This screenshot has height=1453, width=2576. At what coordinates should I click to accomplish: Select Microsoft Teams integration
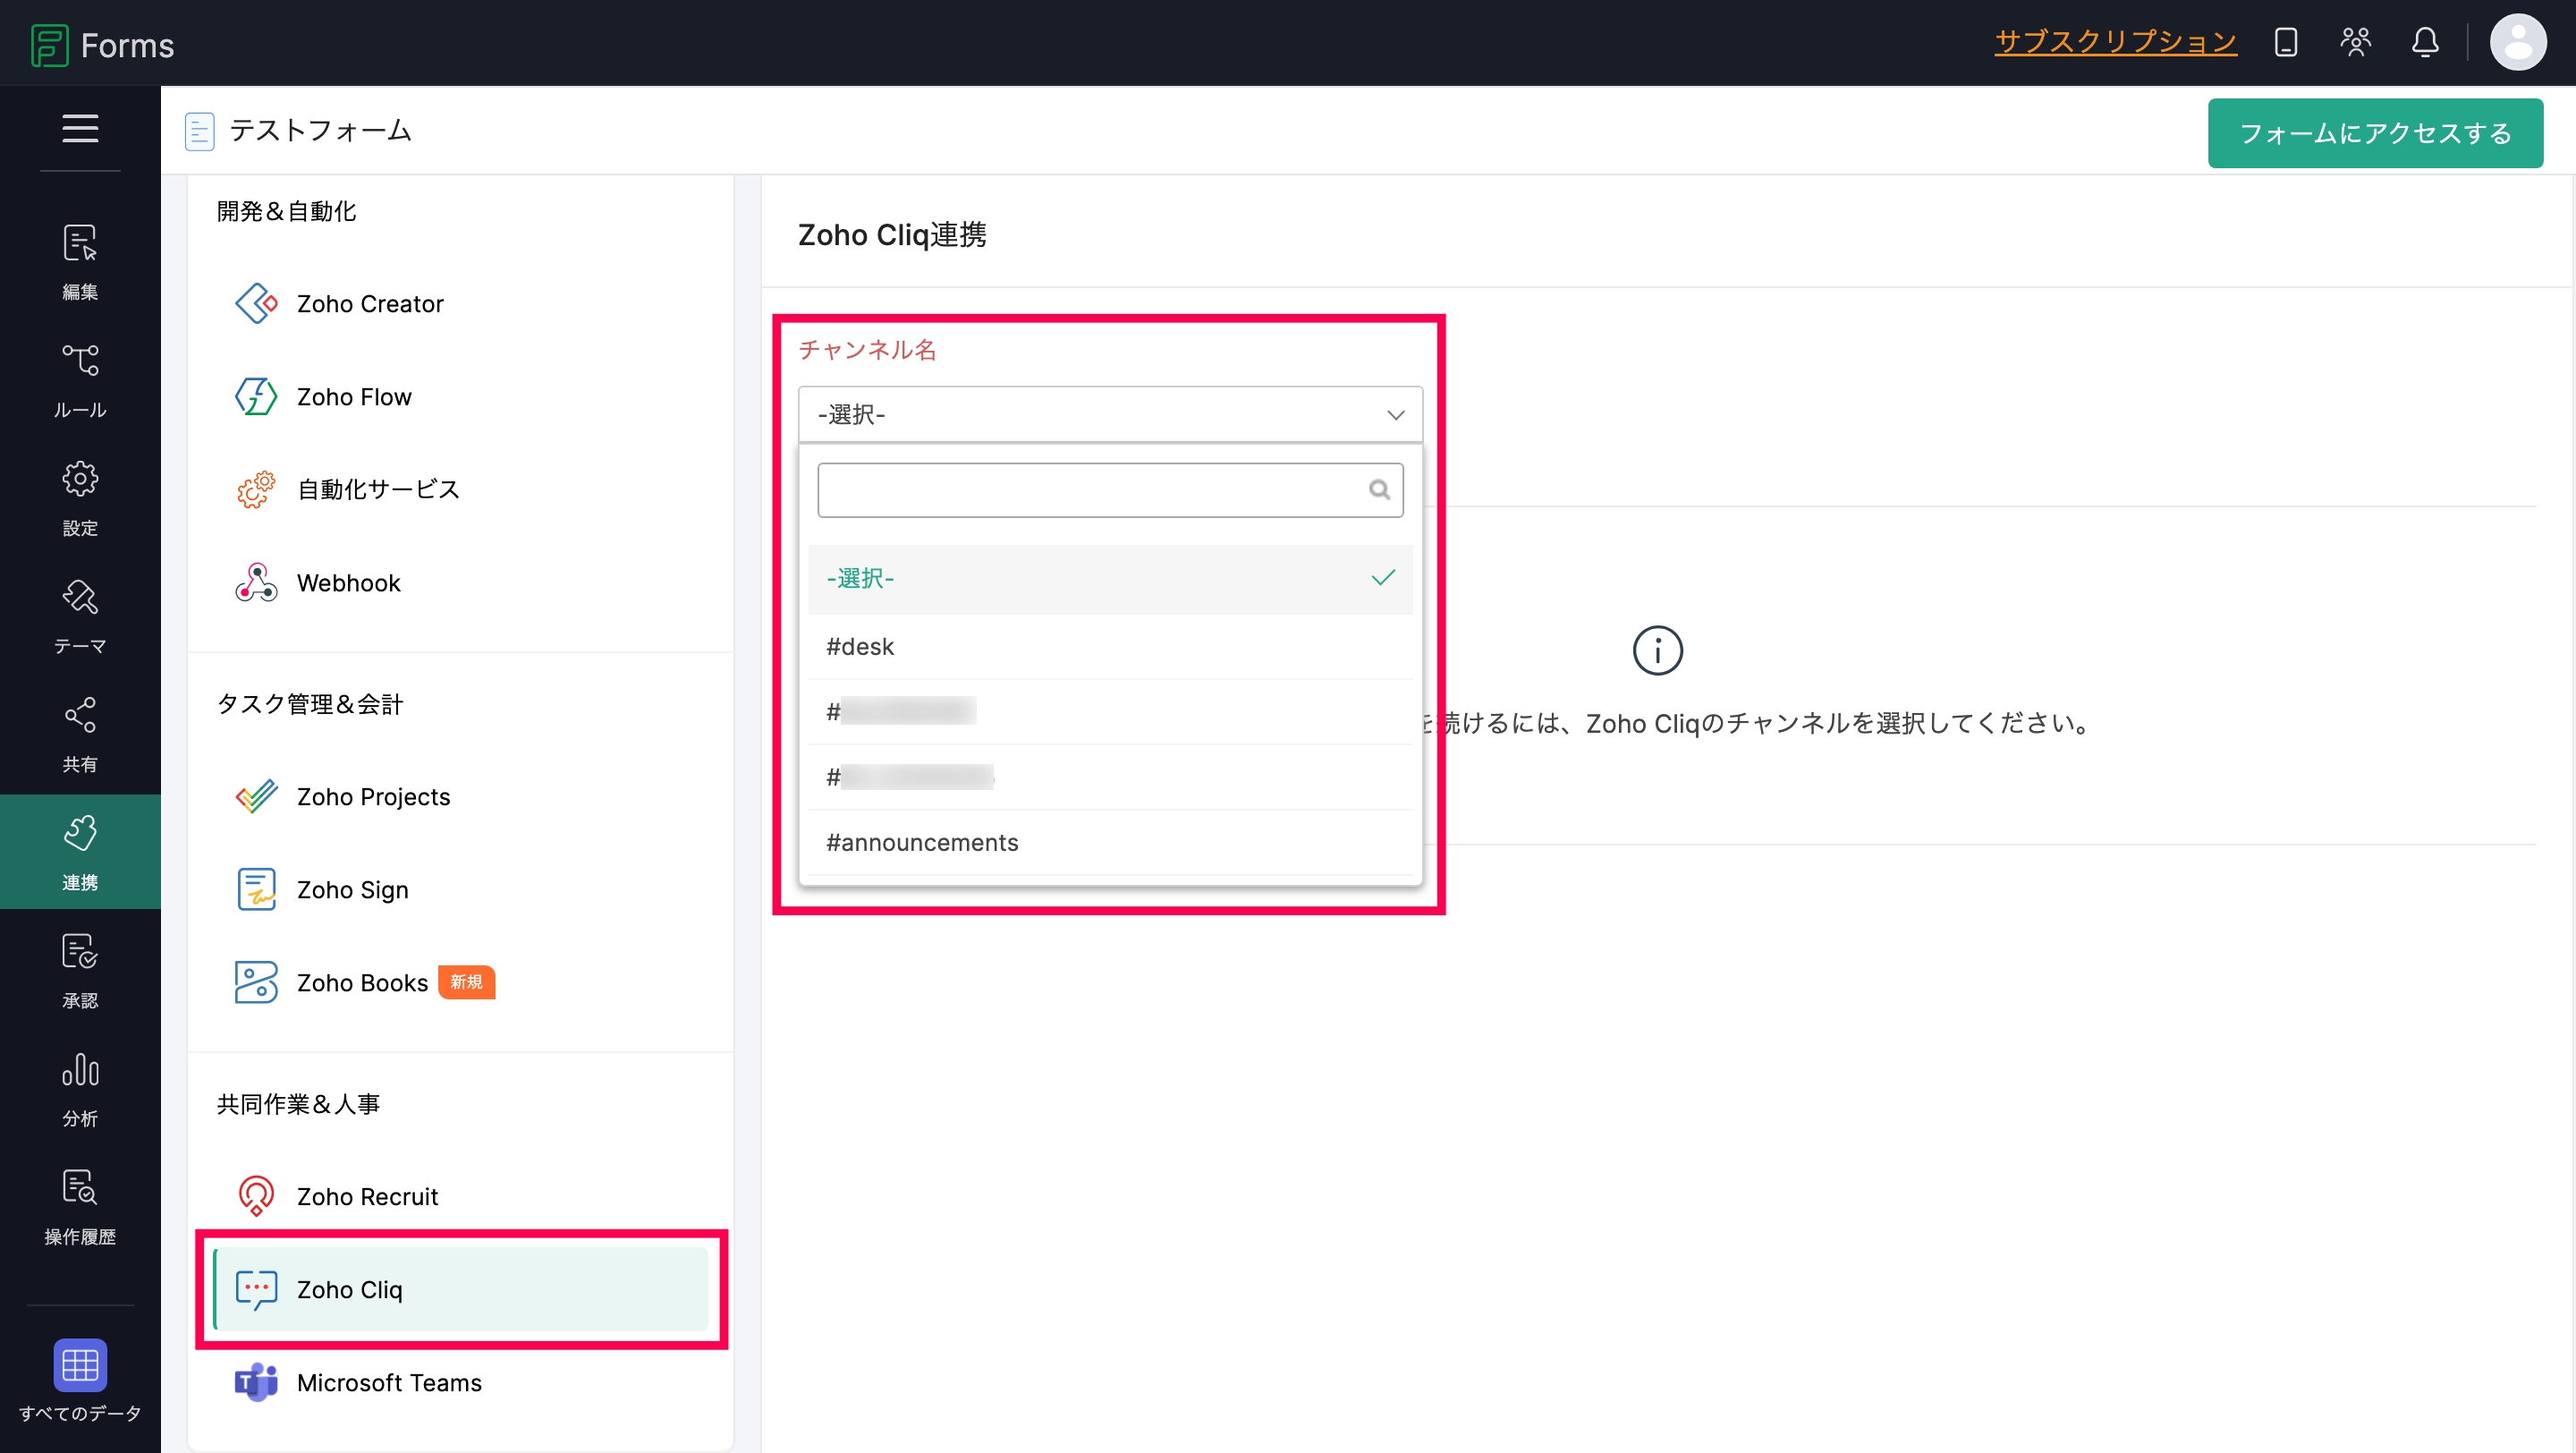[x=461, y=1382]
